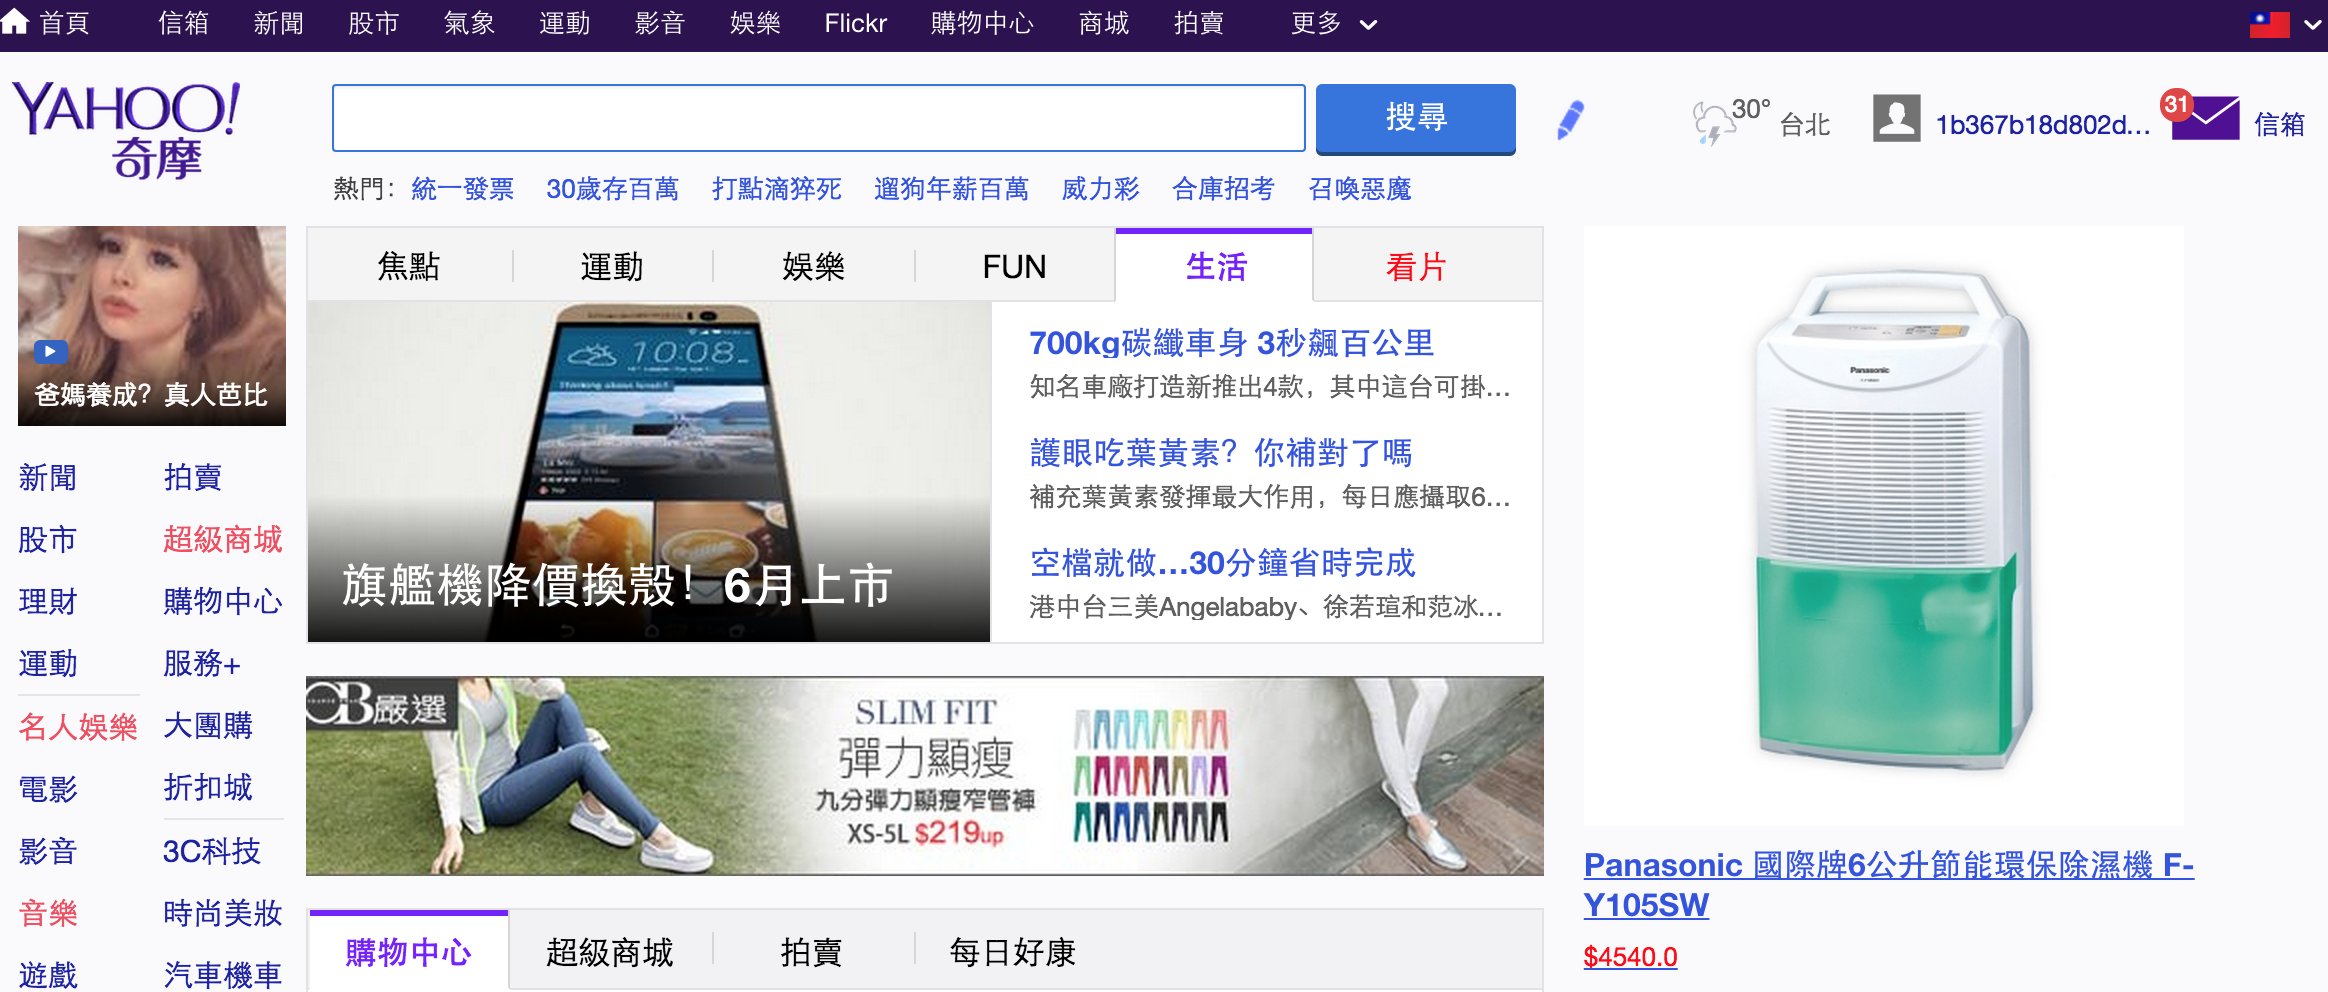Viewport: 2328px width, 992px height.
Task: Click trending topic 威力彩
Action: (1100, 189)
